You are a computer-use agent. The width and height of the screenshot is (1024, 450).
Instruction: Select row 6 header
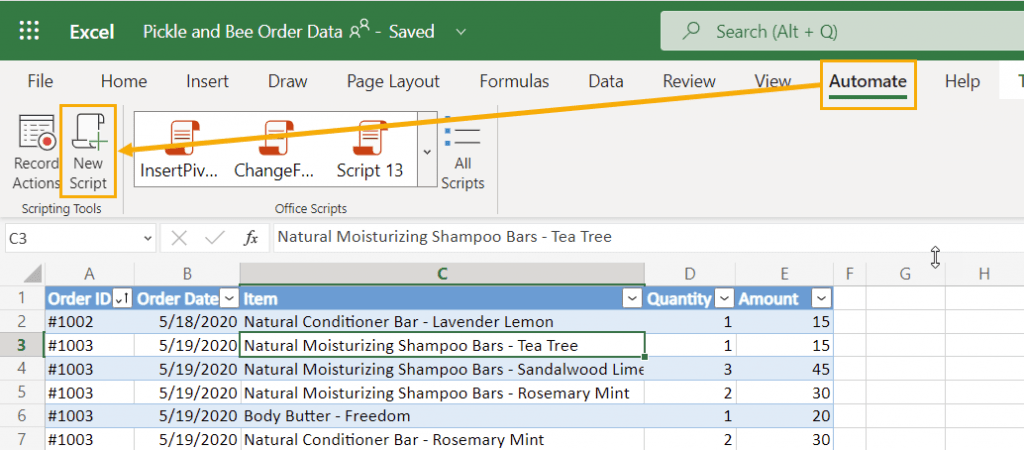click(22, 416)
